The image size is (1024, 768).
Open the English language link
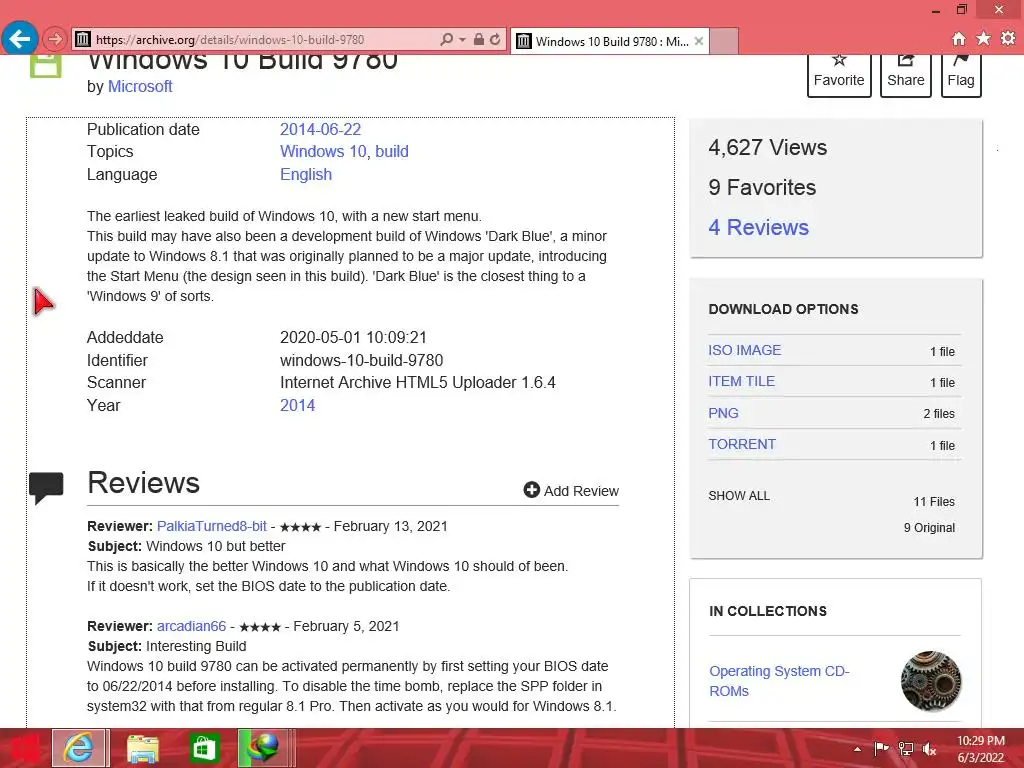click(x=306, y=174)
